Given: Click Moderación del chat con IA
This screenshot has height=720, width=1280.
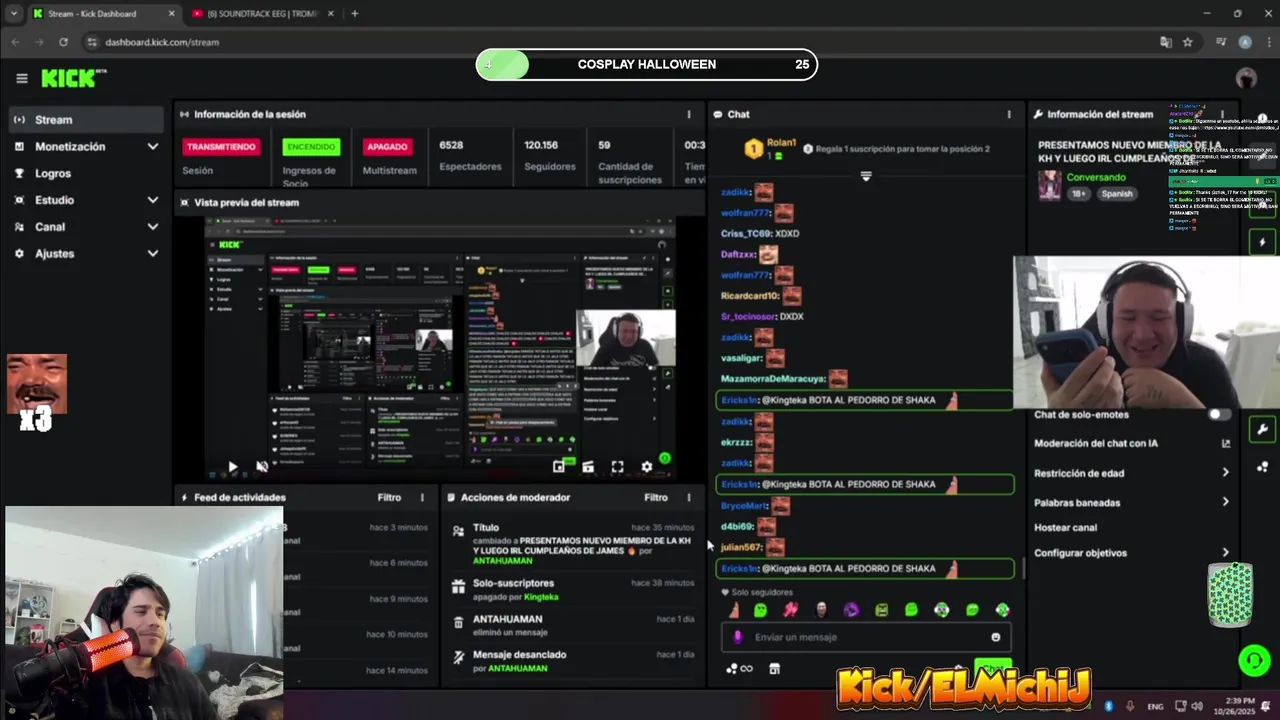Looking at the screenshot, I should pos(1096,443).
